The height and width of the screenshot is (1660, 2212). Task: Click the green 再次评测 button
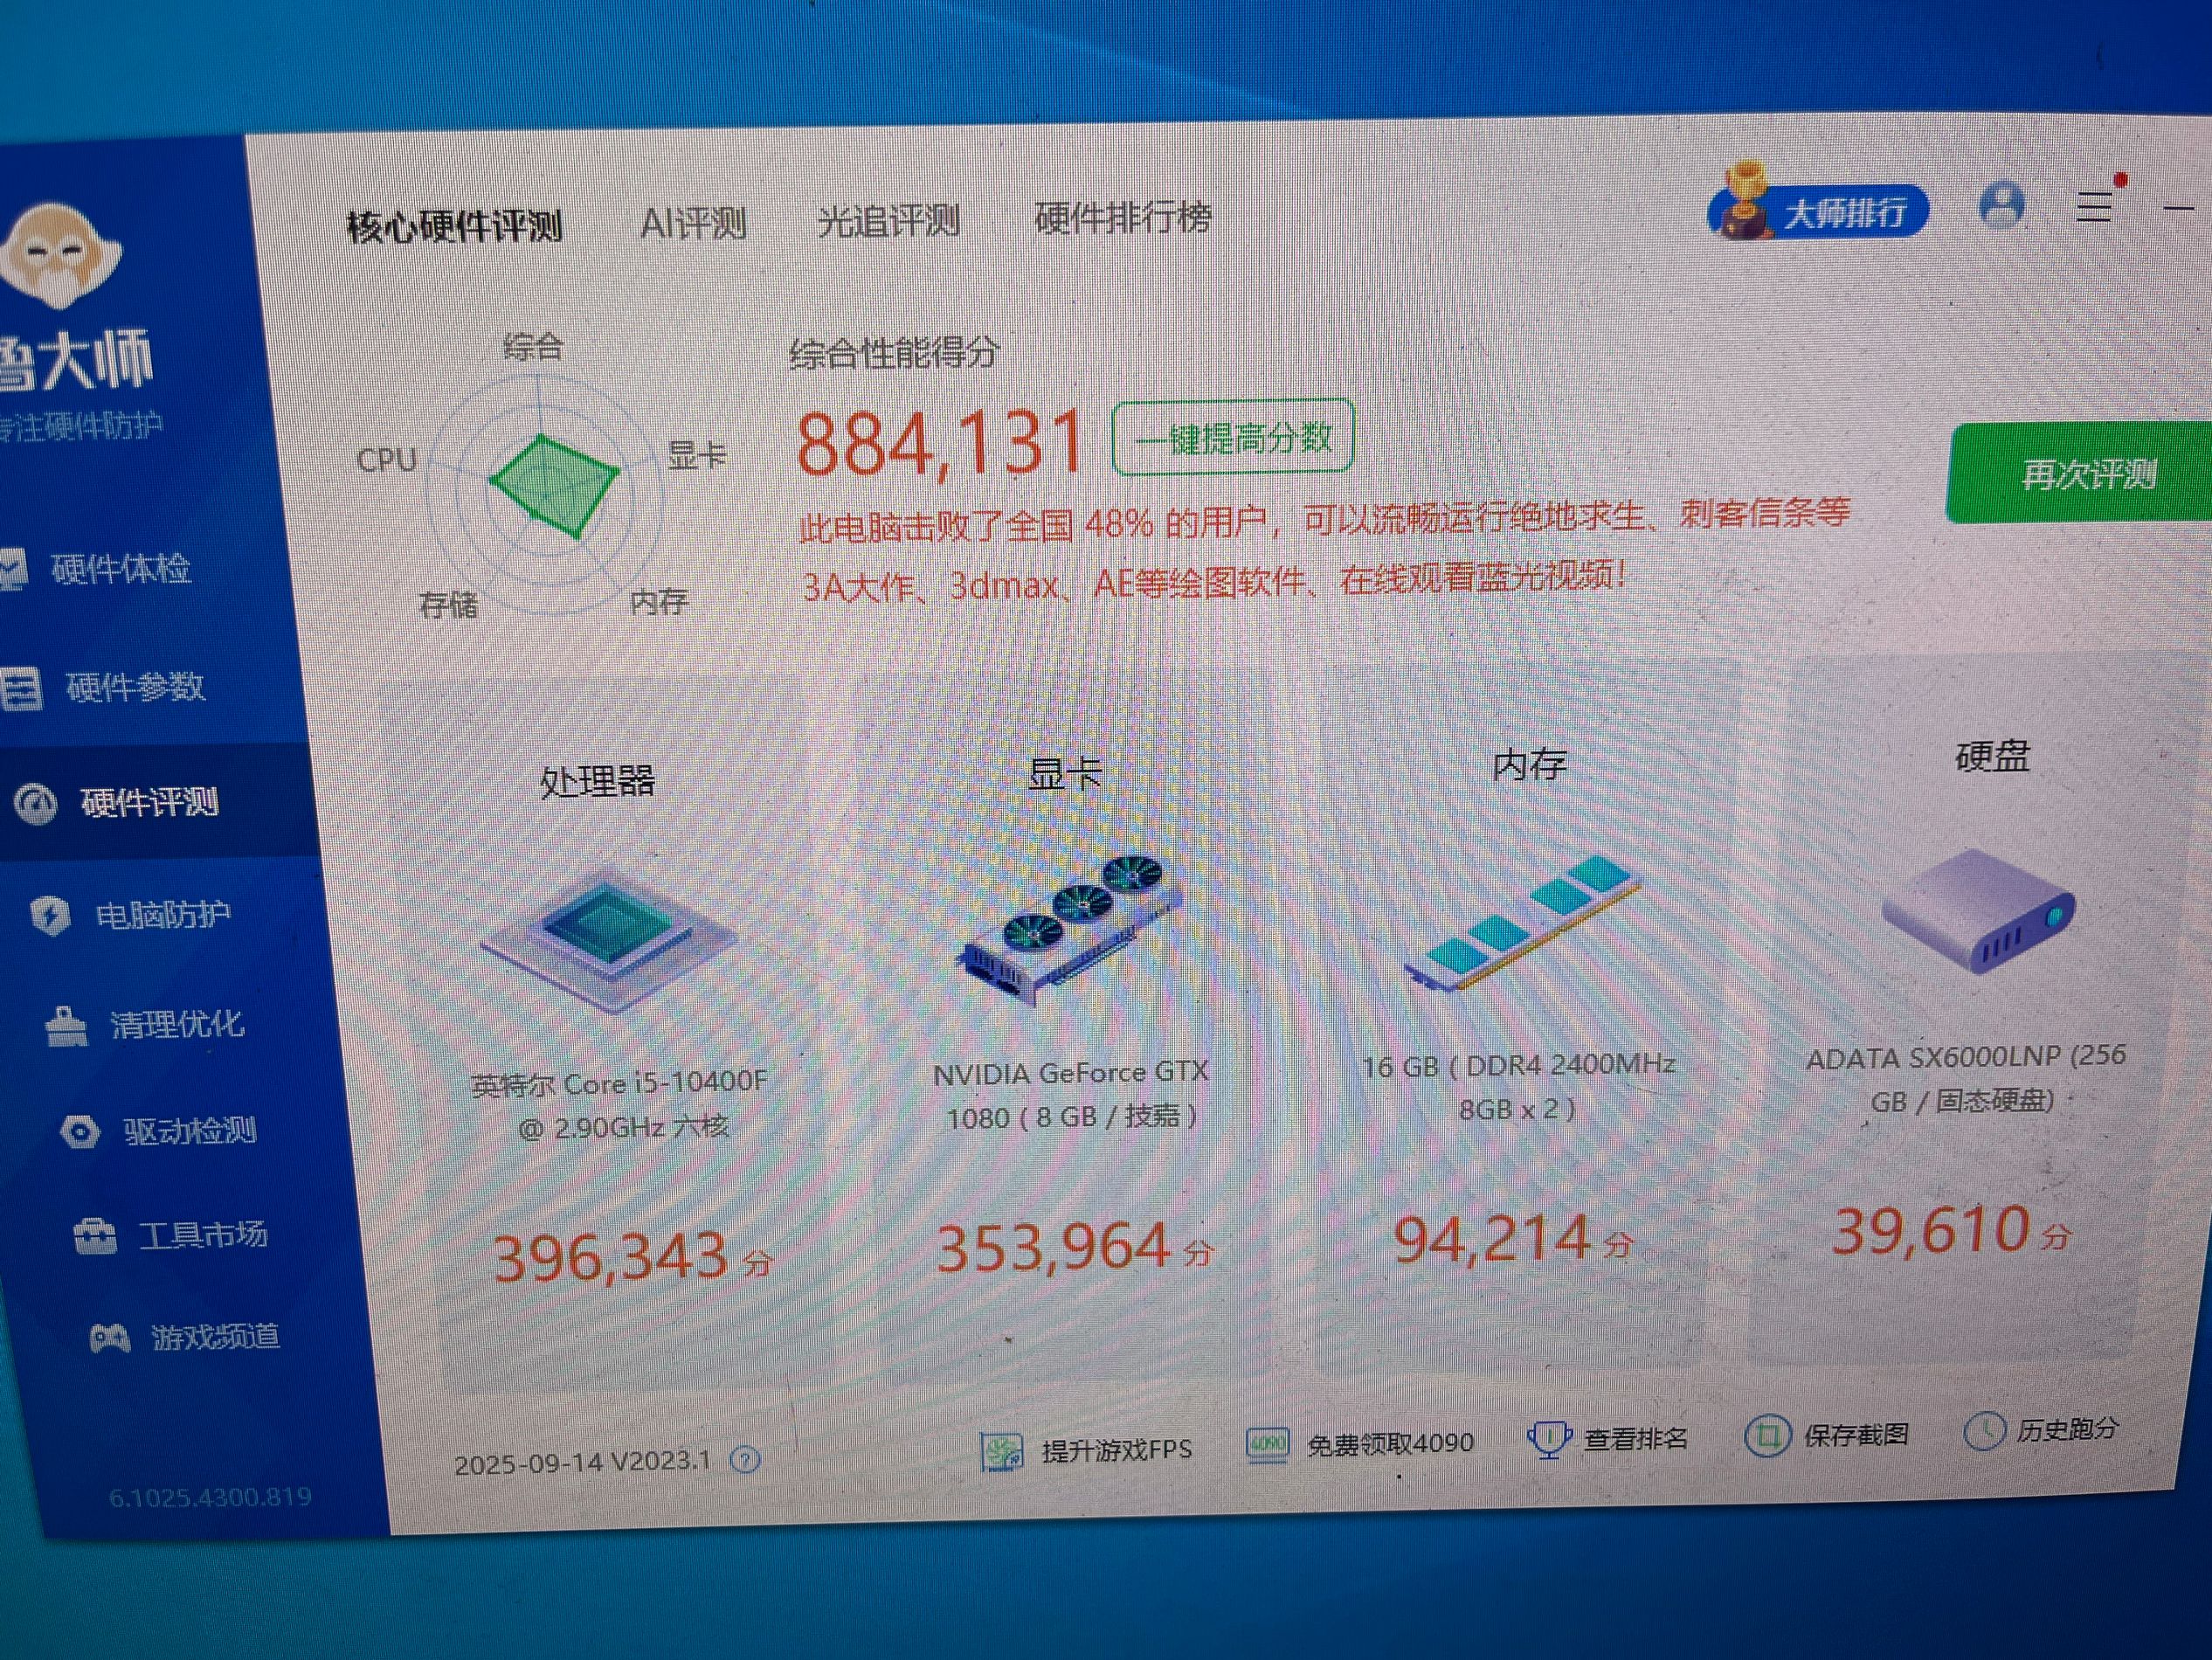point(2080,473)
